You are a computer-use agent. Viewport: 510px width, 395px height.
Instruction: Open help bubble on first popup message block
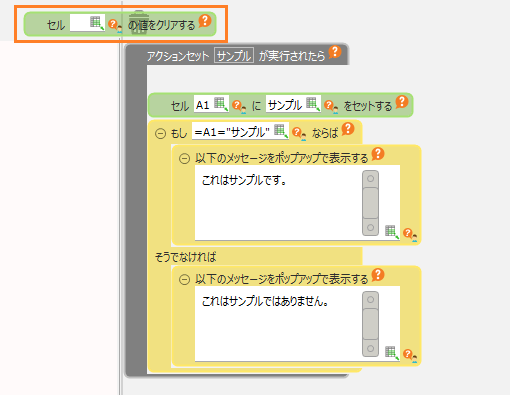pos(378,154)
